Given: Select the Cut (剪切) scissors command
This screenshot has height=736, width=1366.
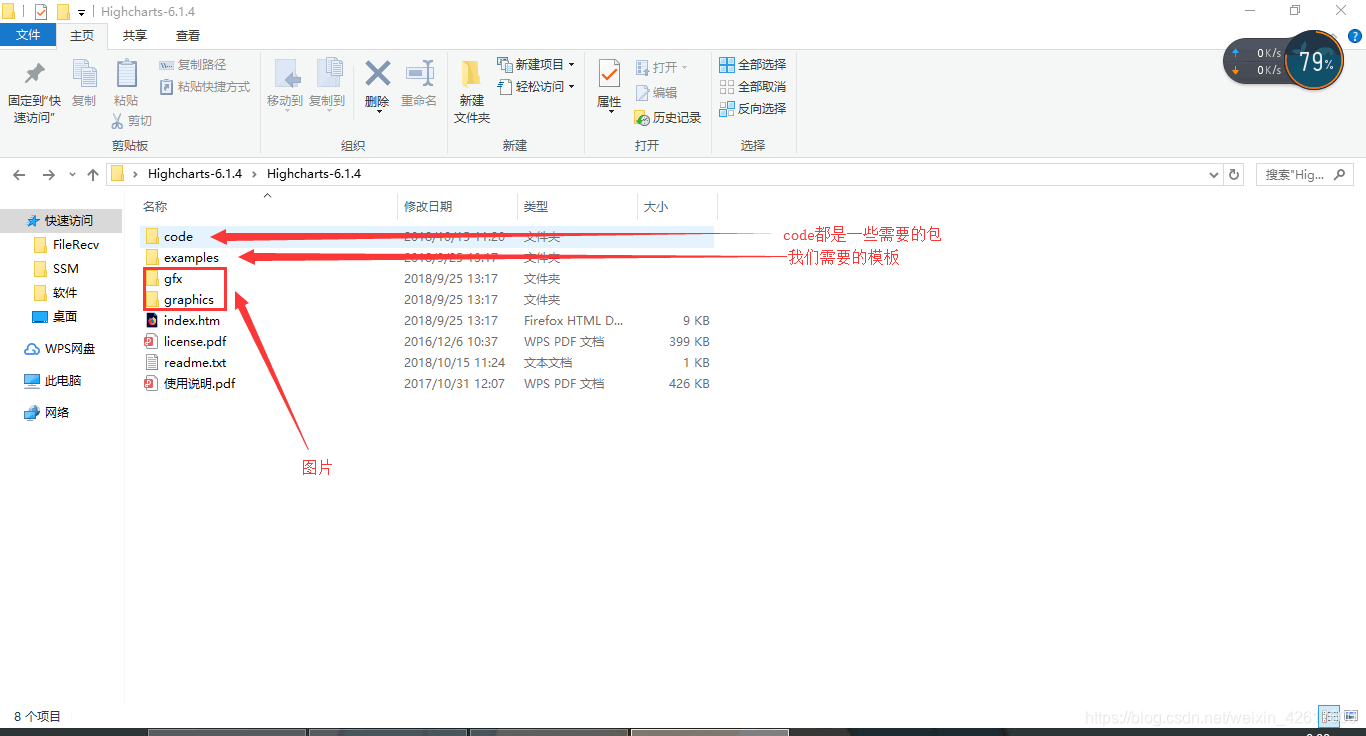Looking at the screenshot, I should click(x=131, y=120).
